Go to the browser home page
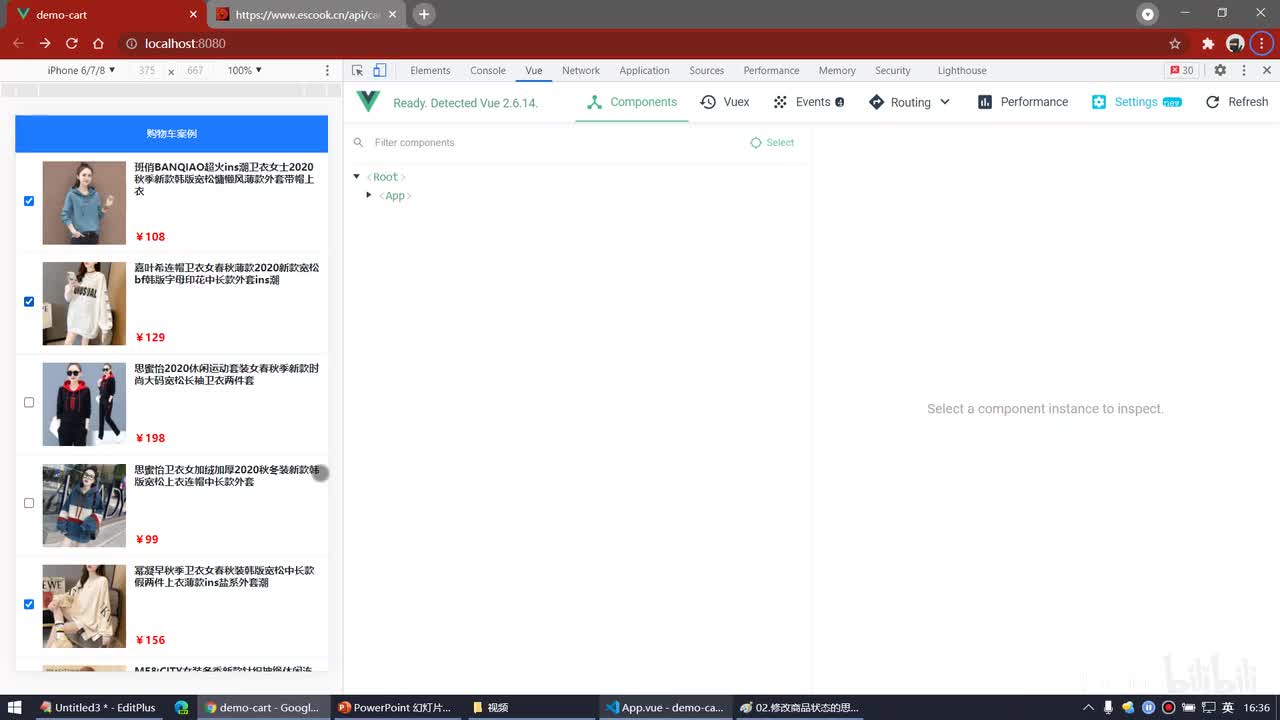The width and height of the screenshot is (1280, 720). 98,43
